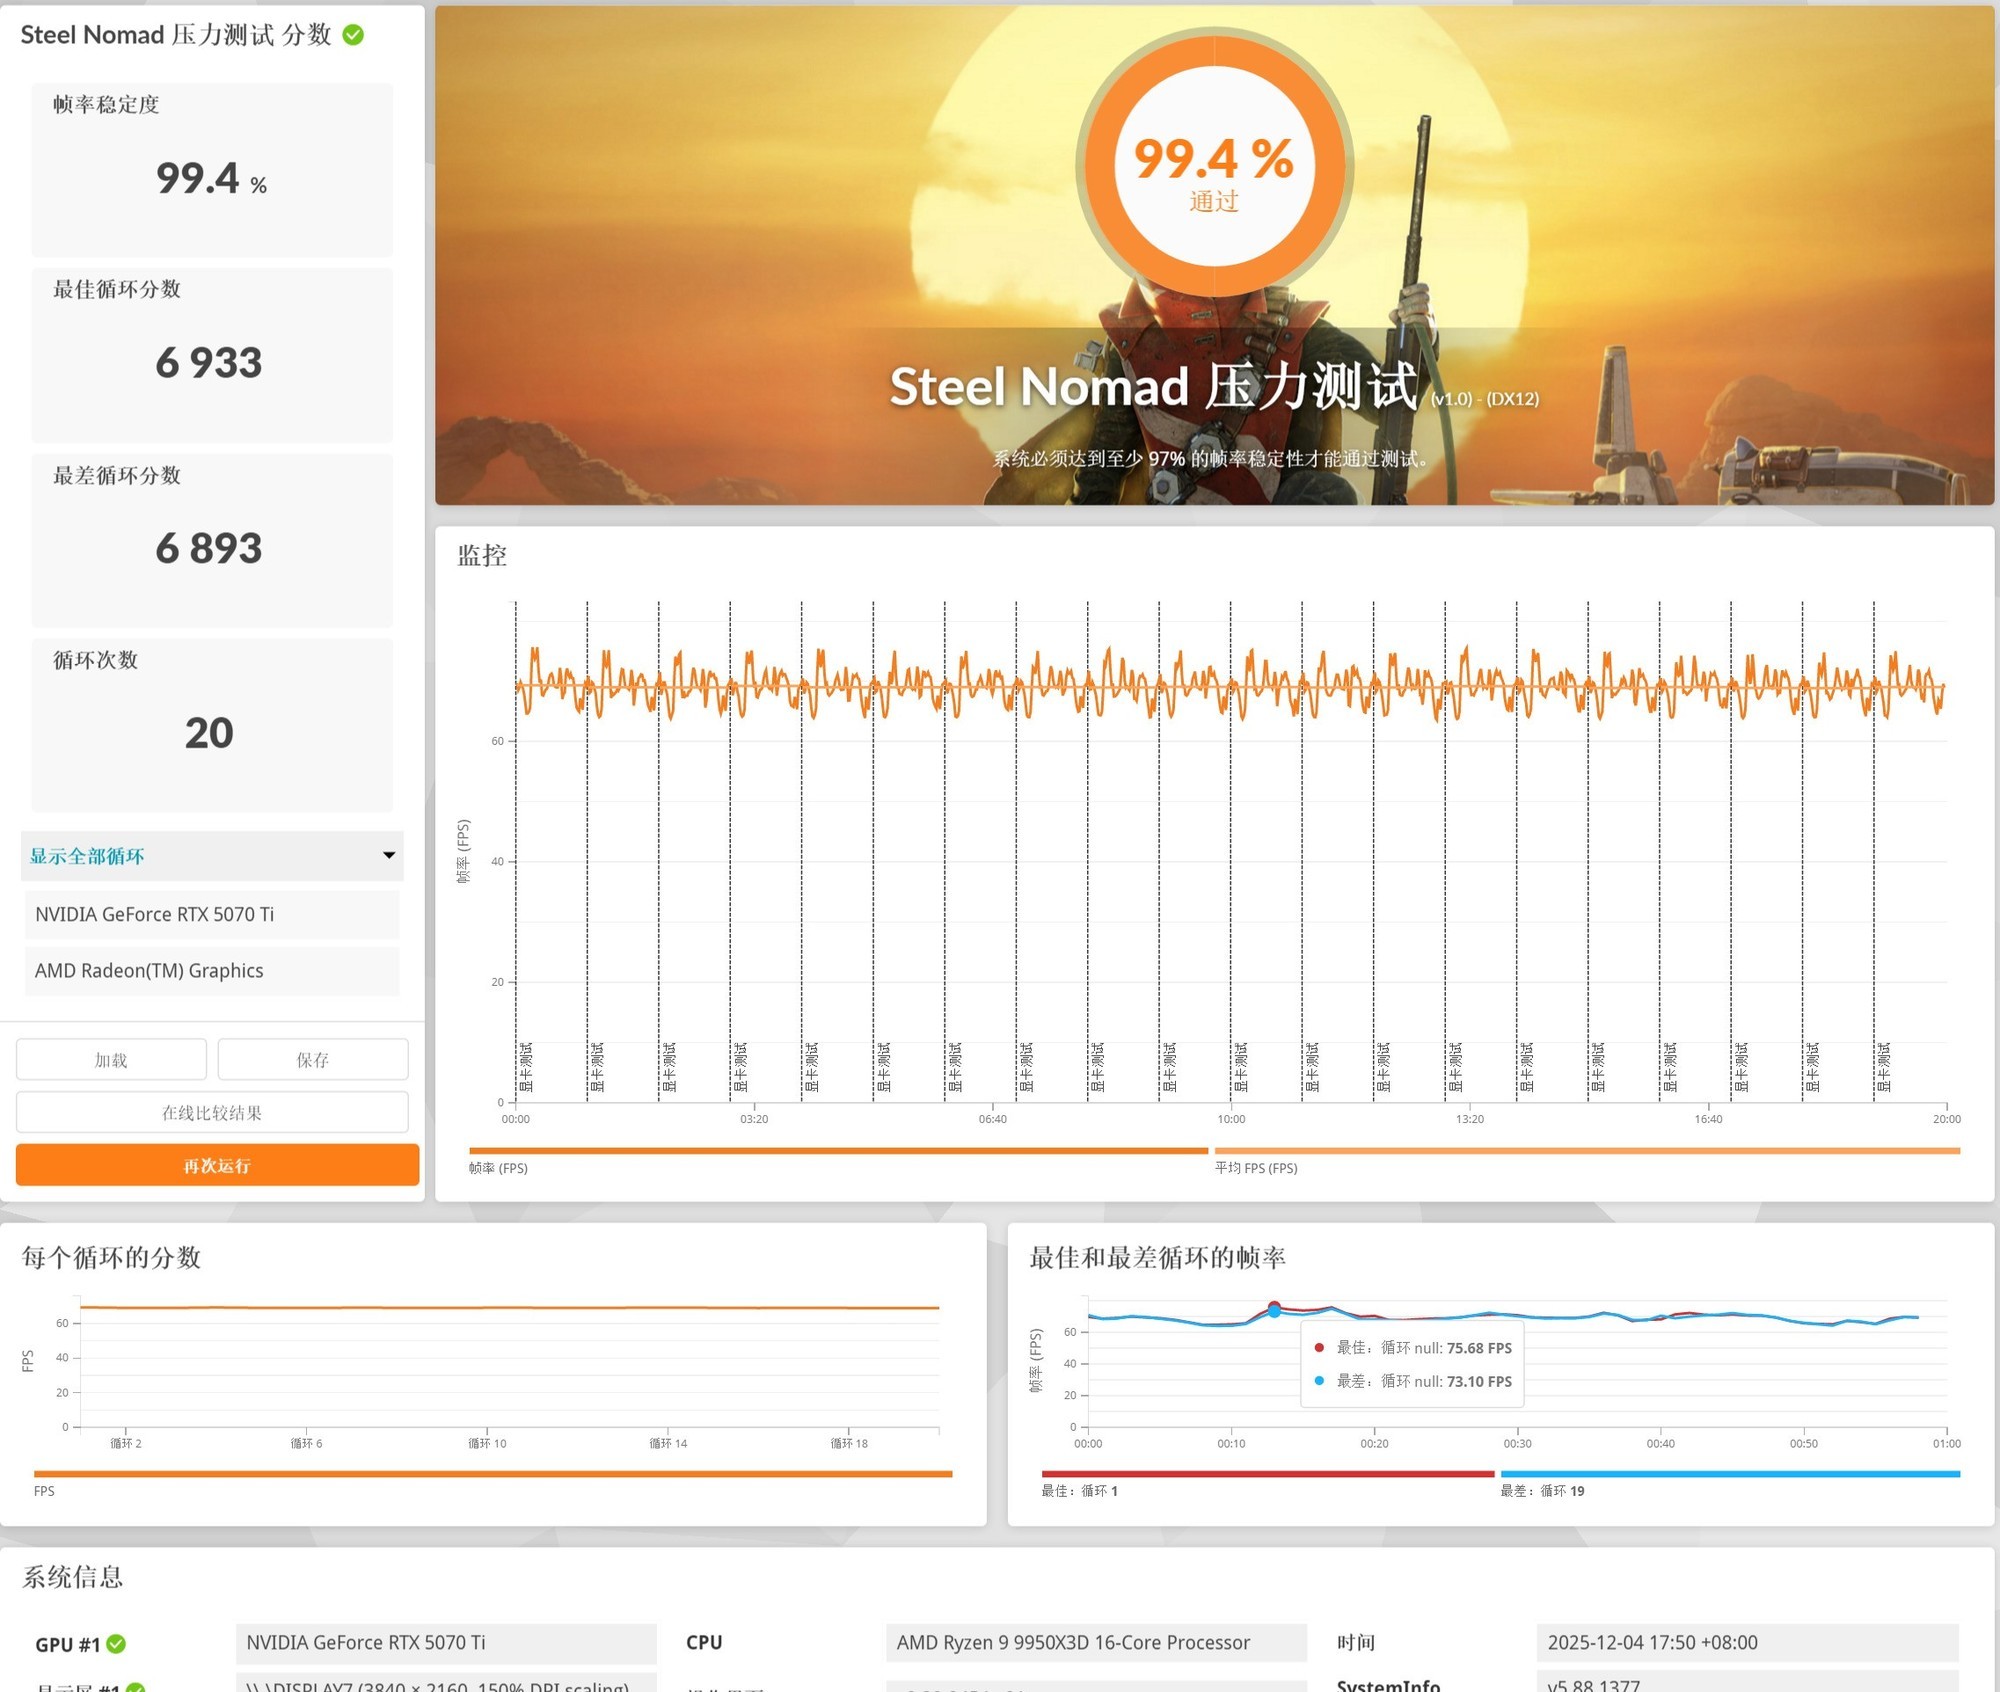This screenshot has height=1692, width=2000.
Task: Click the 10:00 mark on monitoring chart axis
Action: pyautogui.click(x=1231, y=1119)
